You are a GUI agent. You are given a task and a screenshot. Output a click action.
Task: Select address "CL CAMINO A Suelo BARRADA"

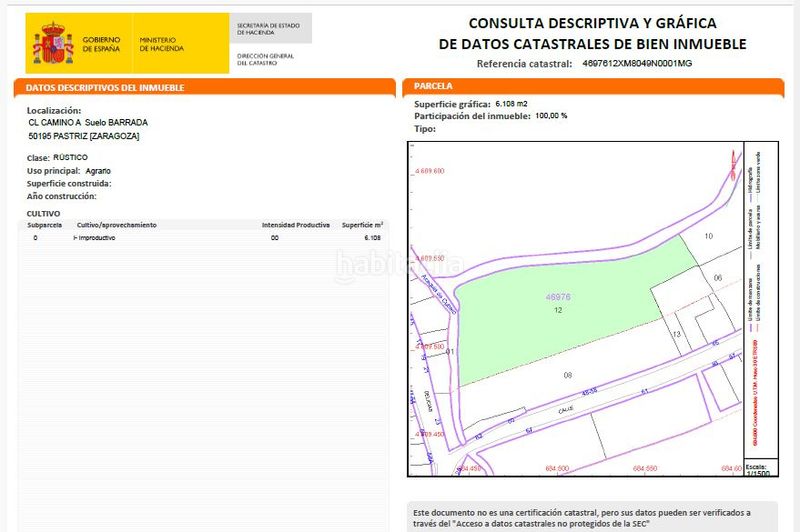88,122
